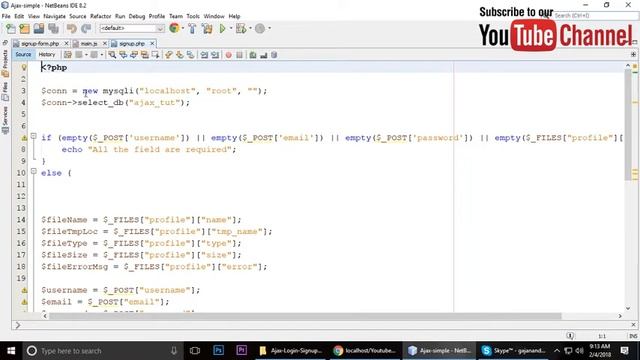Click the Clean and Build Project icon
The height and width of the screenshot is (360, 640).
[207, 29]
